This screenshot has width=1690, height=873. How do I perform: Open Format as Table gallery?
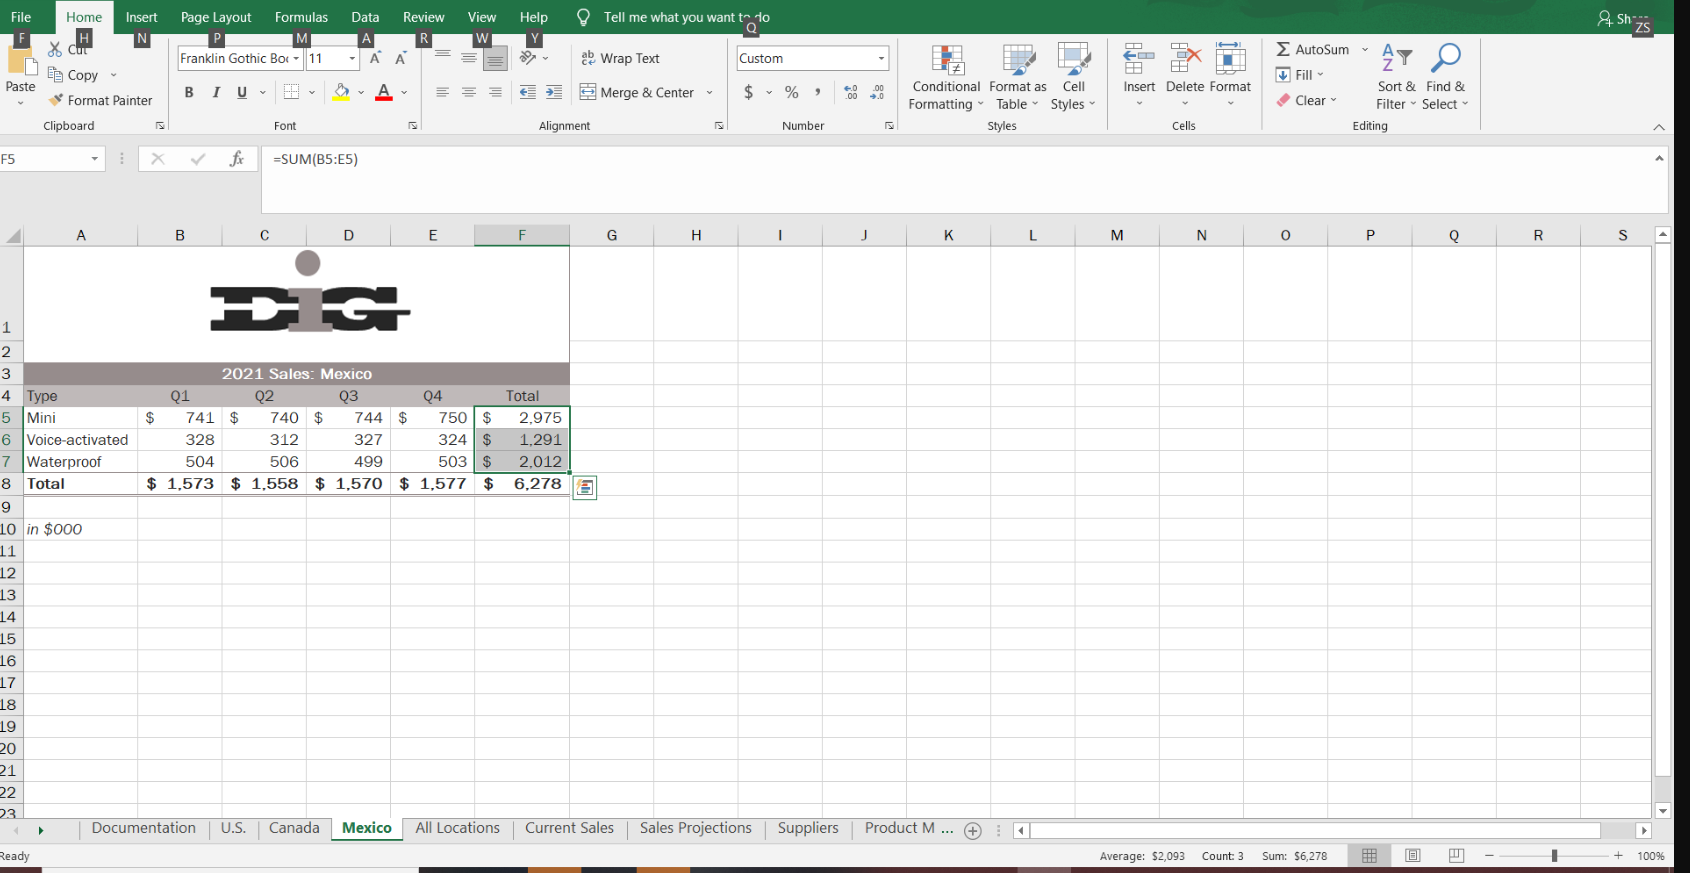[x=1018, y=78]
